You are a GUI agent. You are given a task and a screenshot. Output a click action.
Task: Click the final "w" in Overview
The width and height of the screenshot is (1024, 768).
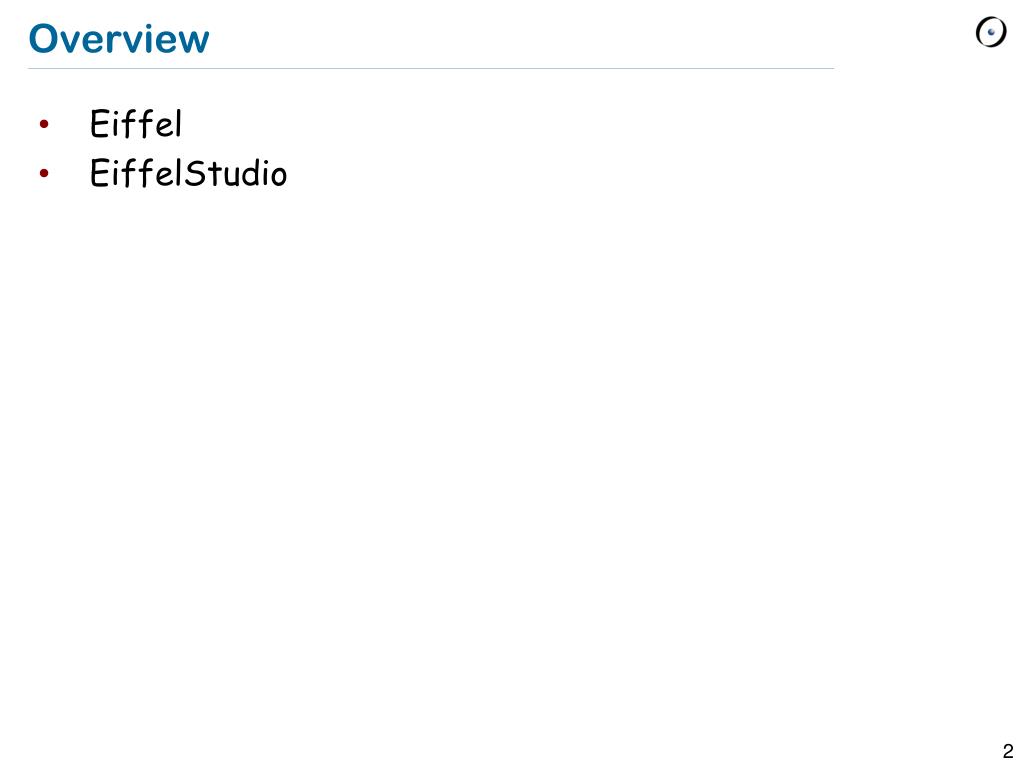[x=194, y=42]
